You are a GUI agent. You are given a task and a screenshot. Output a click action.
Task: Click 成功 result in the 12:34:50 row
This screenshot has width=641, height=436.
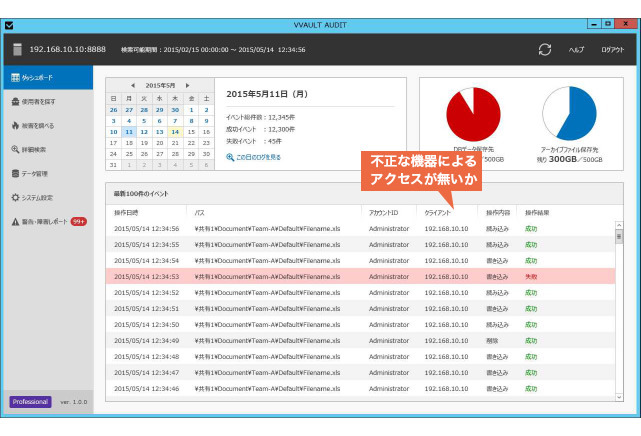[531, 324]
